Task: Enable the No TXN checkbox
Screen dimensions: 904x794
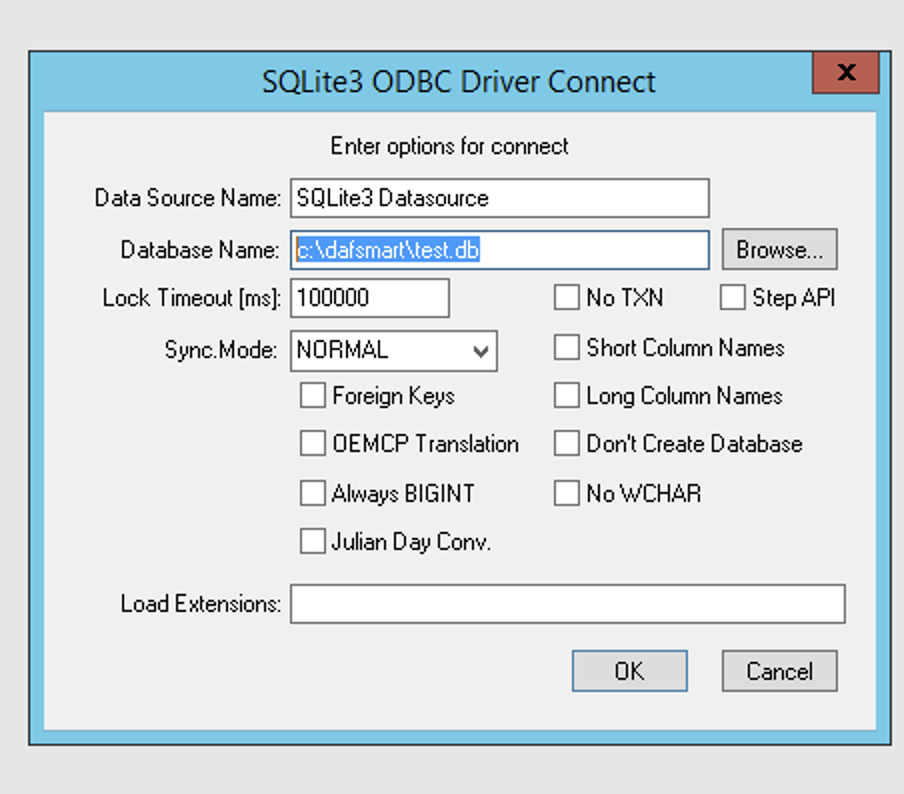Action: (567, 298)
